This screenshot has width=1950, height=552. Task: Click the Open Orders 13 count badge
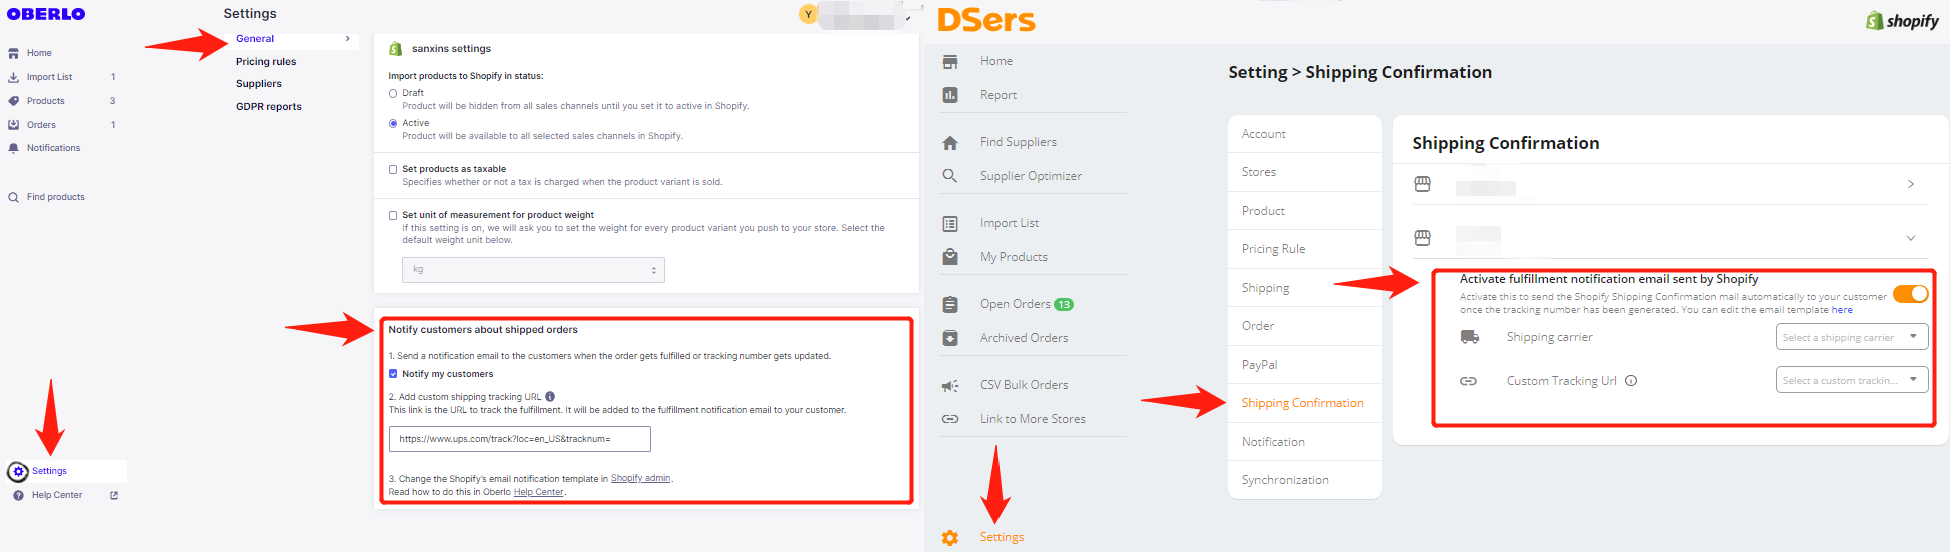[1064, 305]
